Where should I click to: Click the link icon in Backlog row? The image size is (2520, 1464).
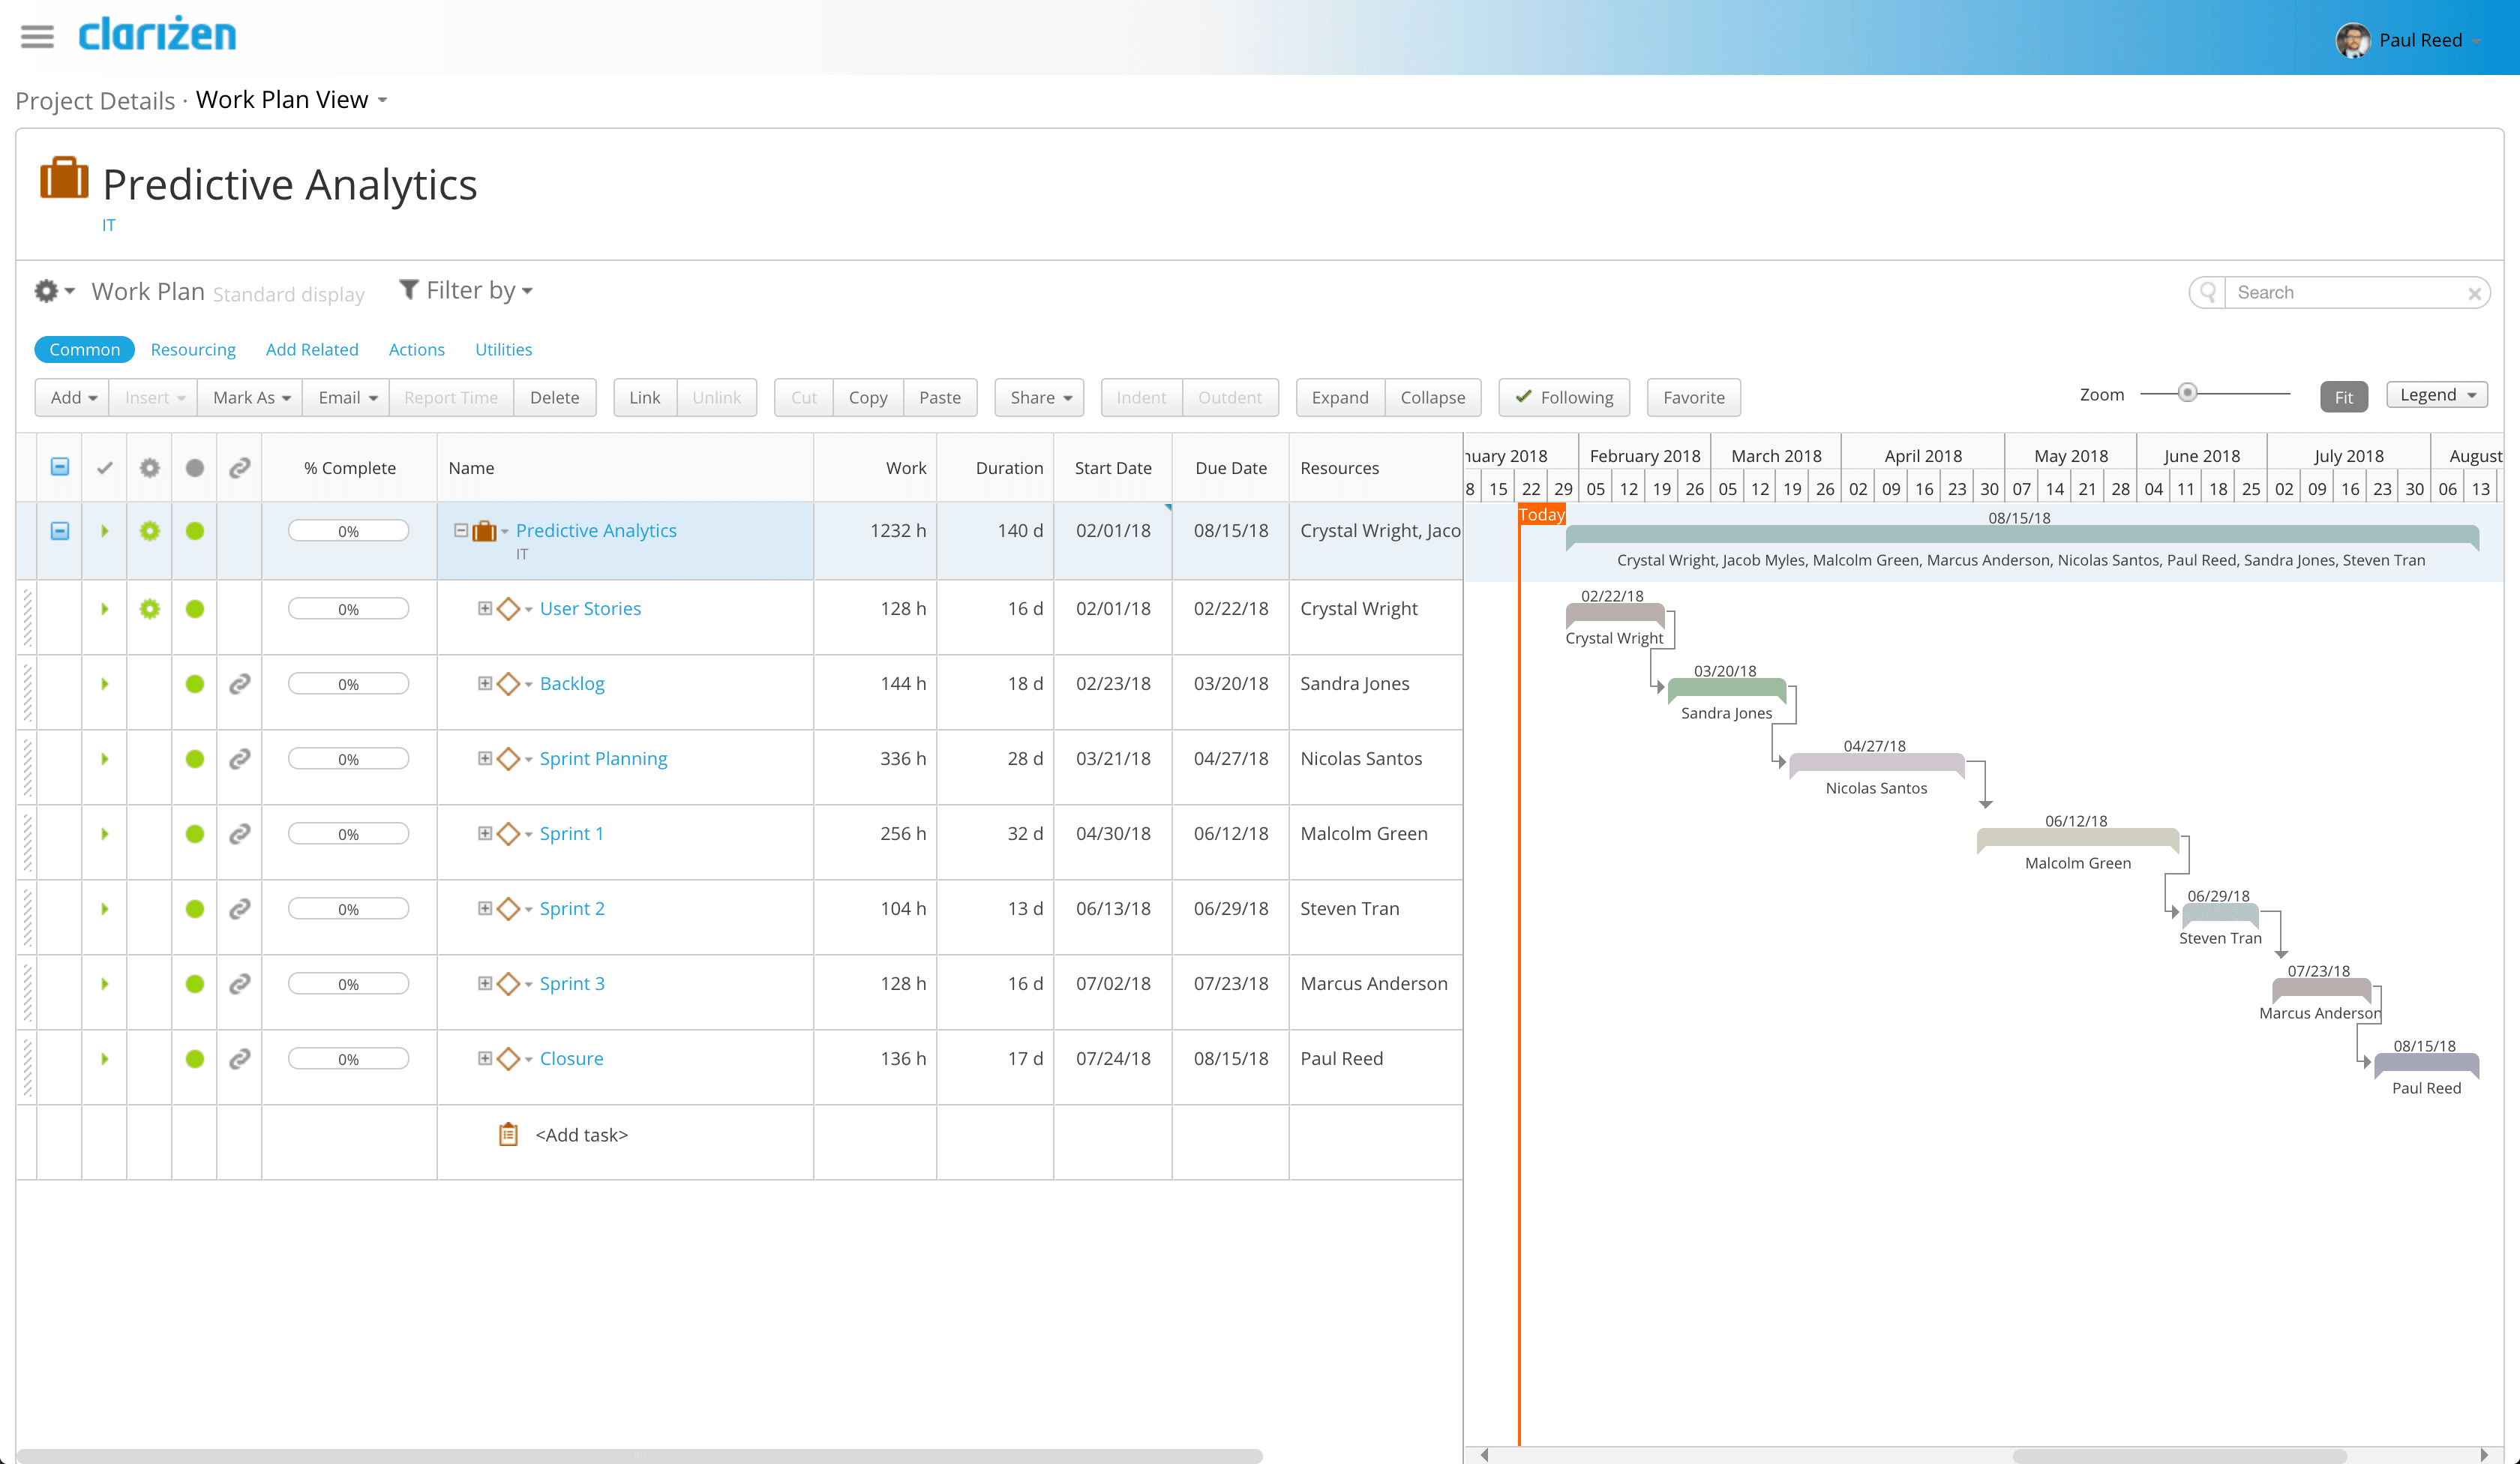239,684
